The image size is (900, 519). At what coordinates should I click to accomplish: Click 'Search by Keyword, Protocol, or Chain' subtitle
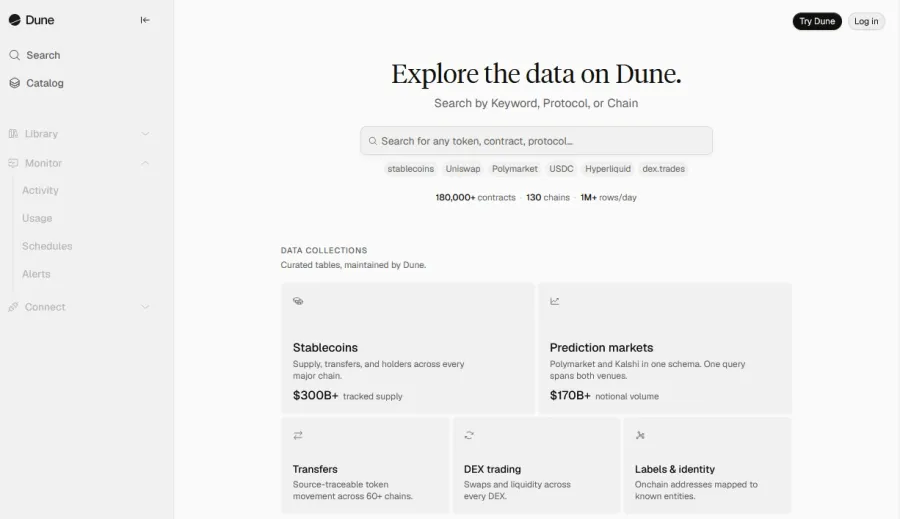(536, 103)
